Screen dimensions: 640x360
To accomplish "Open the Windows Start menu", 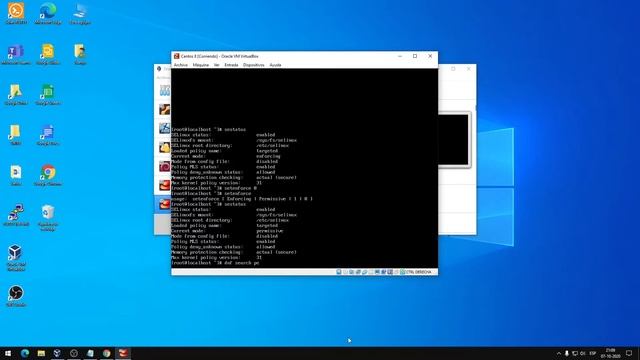I will (8, 353).
